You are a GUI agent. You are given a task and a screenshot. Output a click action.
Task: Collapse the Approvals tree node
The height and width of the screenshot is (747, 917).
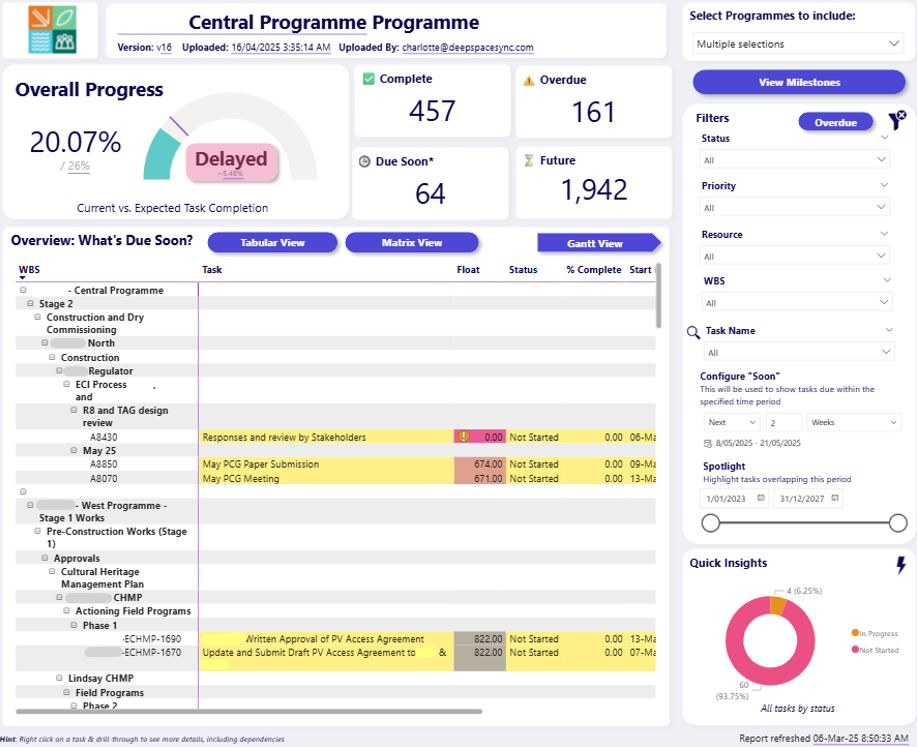click(x=45, y=558)
